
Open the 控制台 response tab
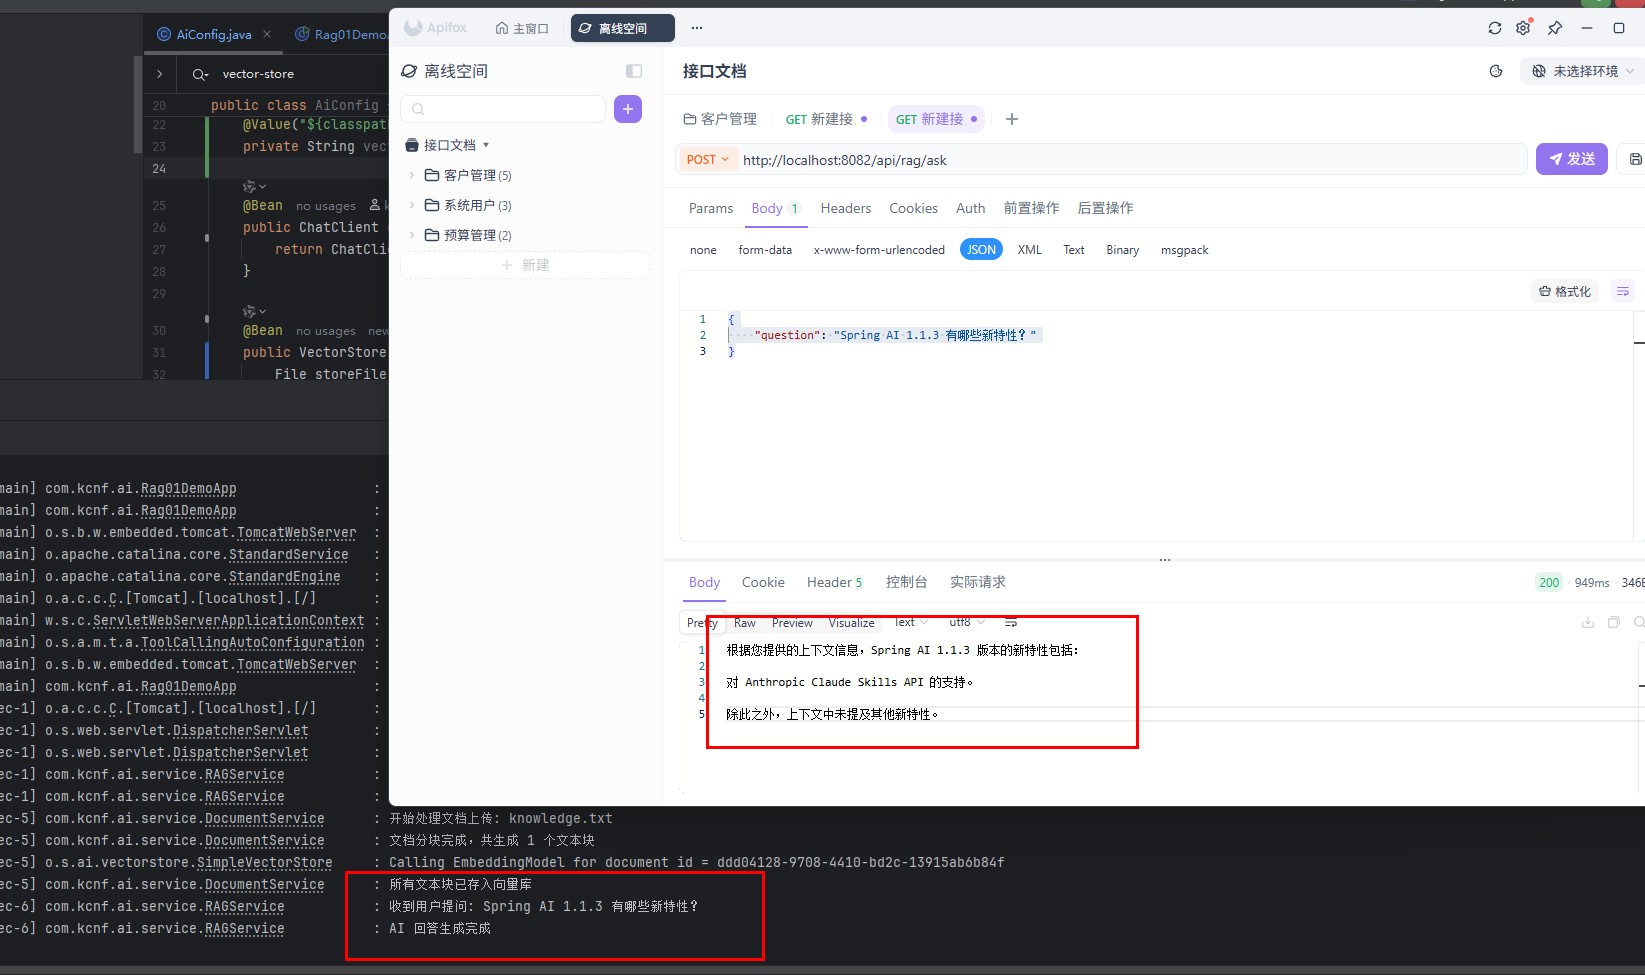click(x=906, y=582)
